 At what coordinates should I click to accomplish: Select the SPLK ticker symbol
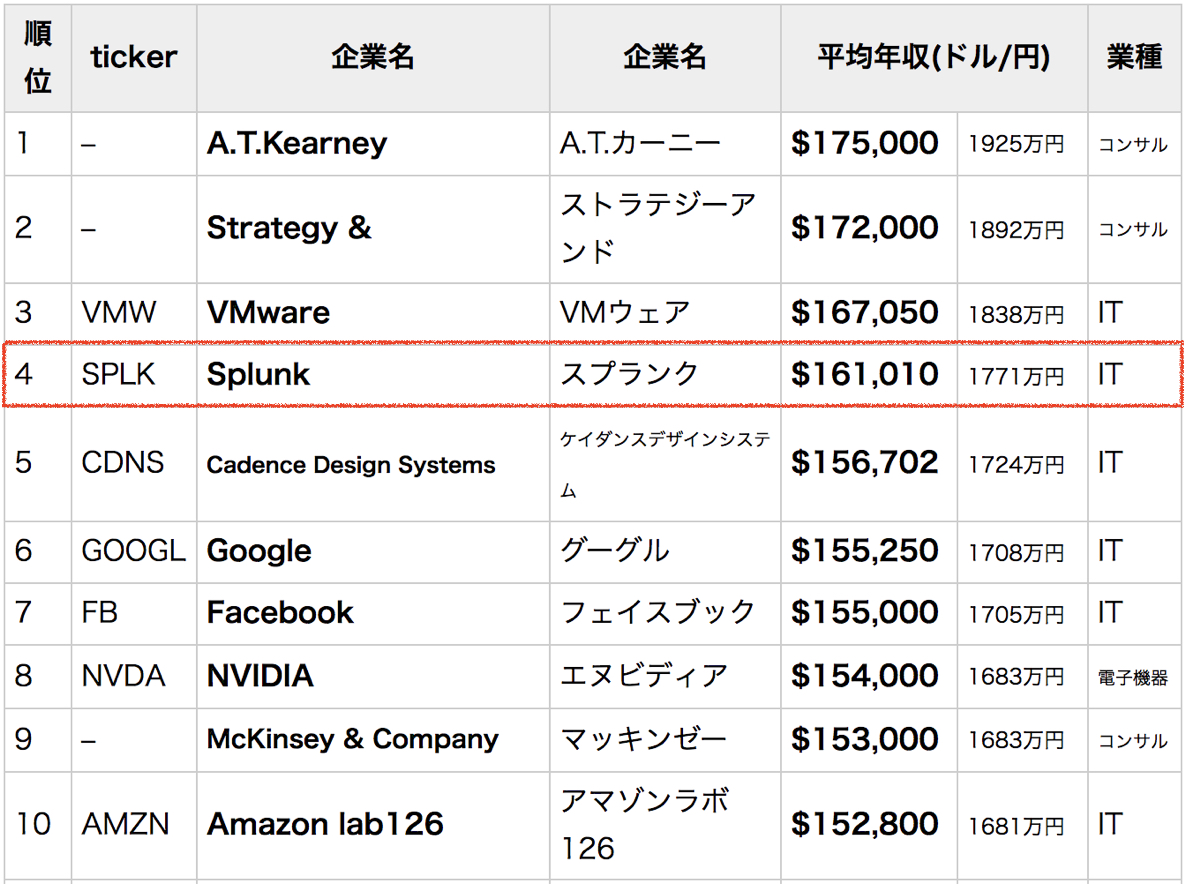[118, 374]
